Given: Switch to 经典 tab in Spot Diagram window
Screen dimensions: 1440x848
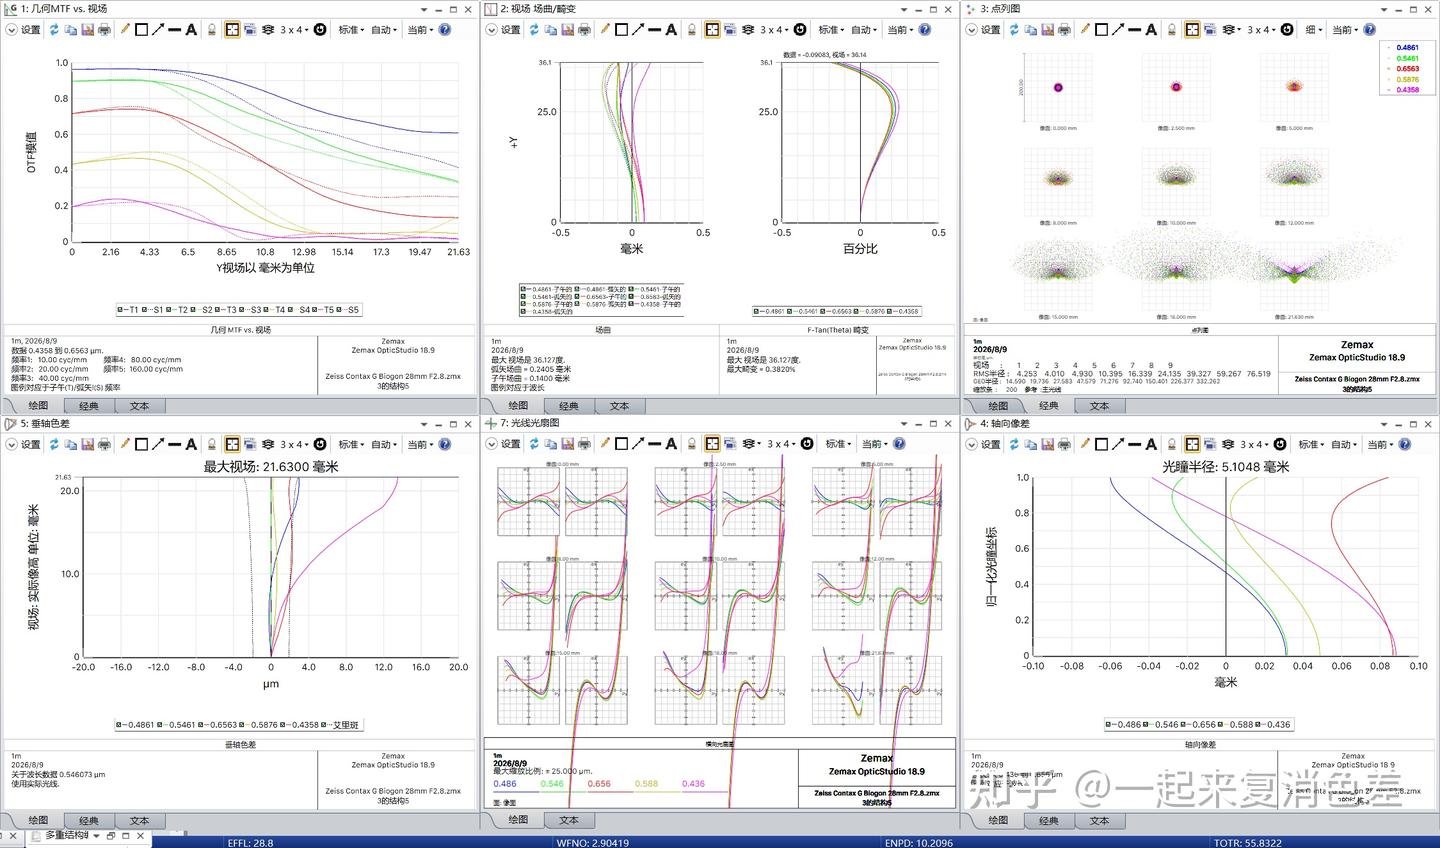Looking at the screenshot, I should click(1049, 406).
